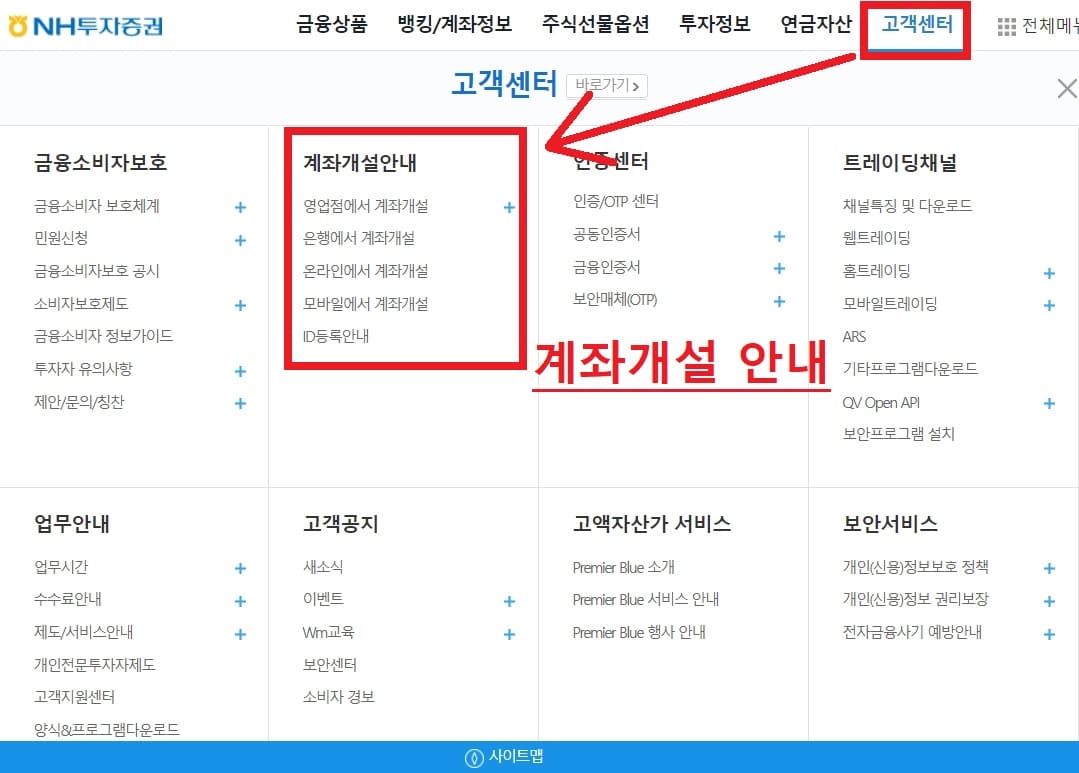Expand the QV Open API item
The image size is (1079, 773).
pos(1048,402)
